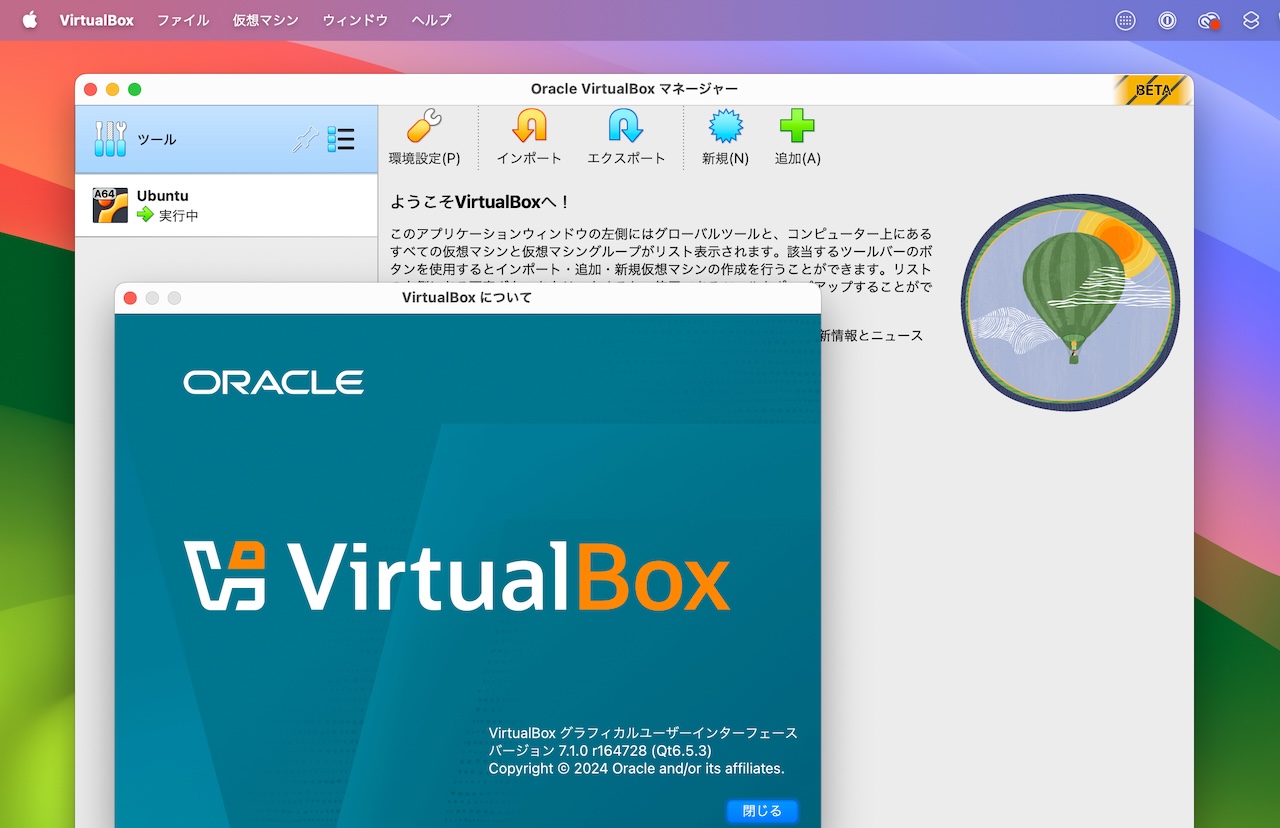Click the VirtualBox logo in About dialog
This screenshot has width=1280, height=828.
point(457,576)
